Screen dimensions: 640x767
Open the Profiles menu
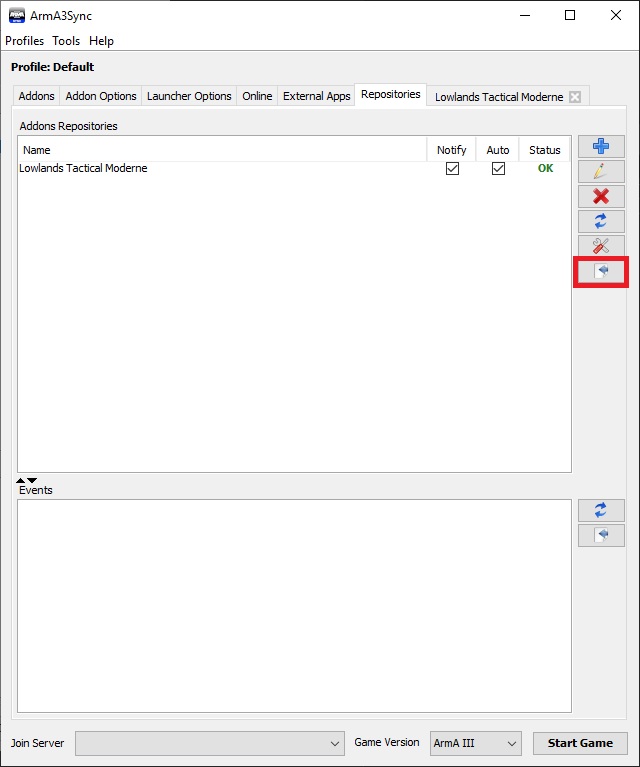pyautogui.click(x=25, y=41)
